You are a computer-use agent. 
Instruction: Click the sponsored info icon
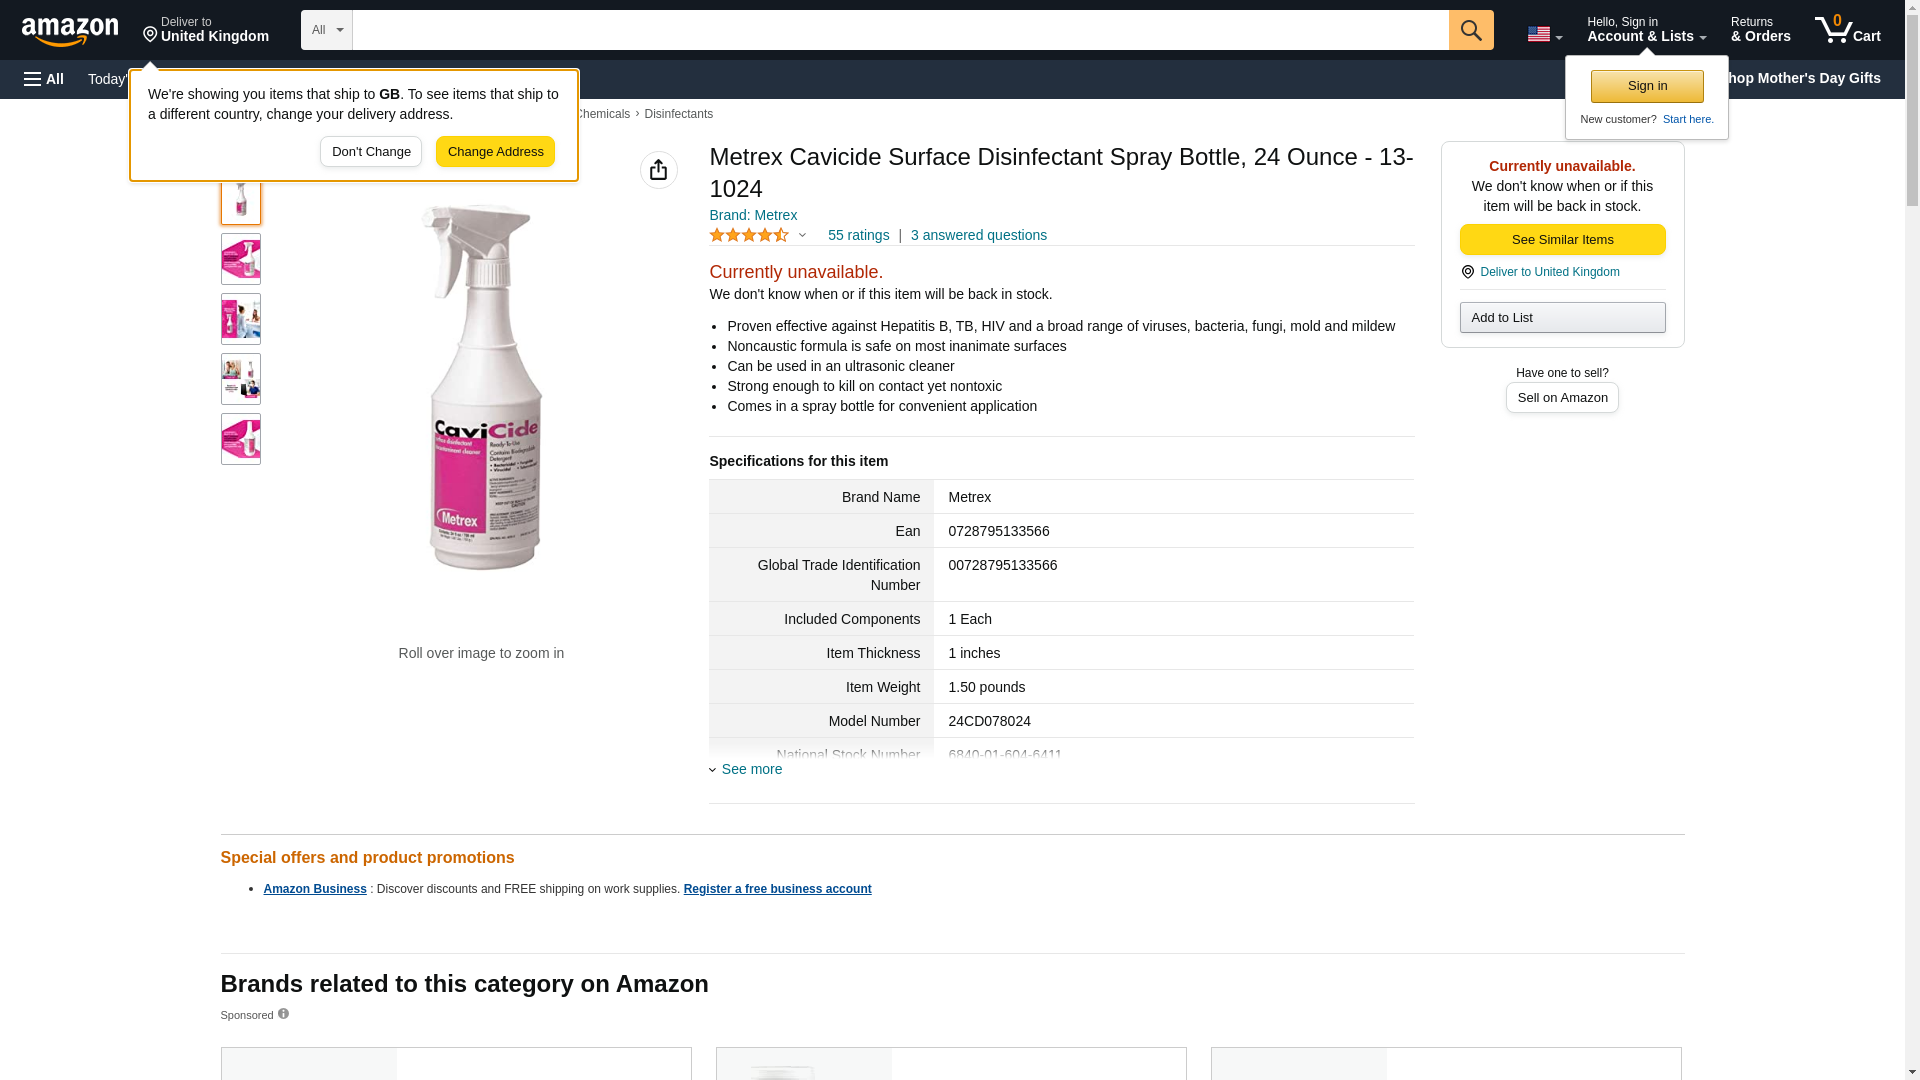[x=283, y=1014]
